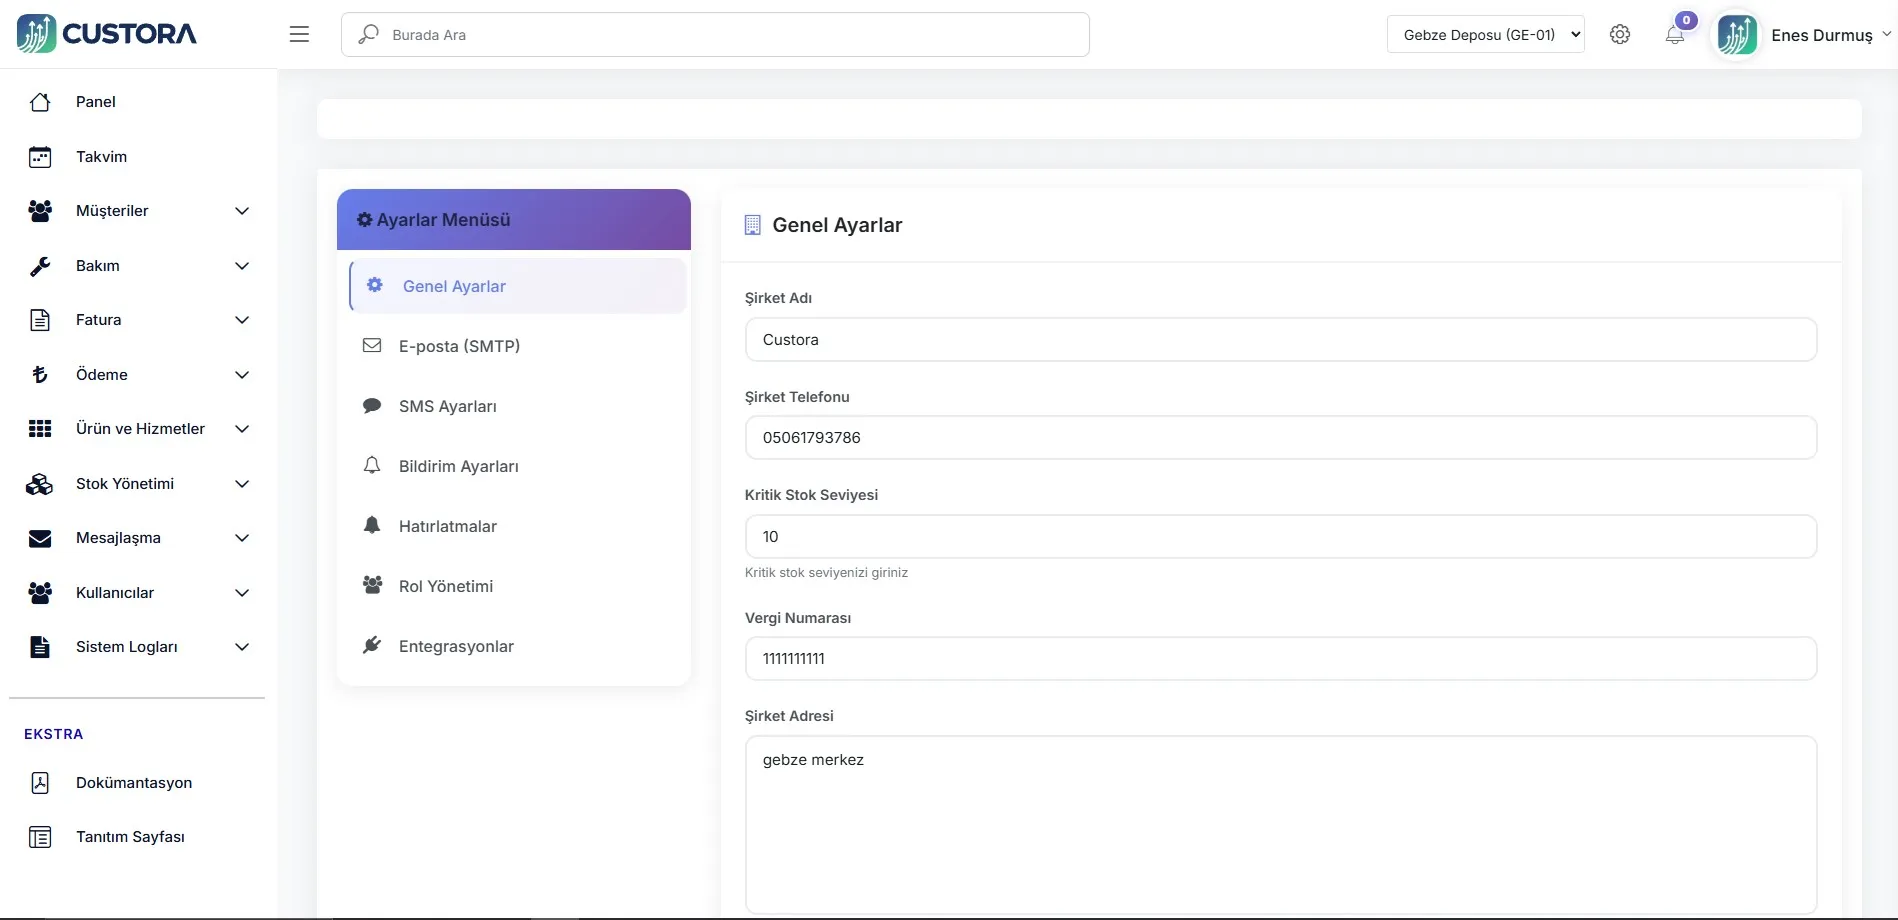Go to Entegrasyonlar settings
The image size is (1898, 920).
click(x=456, y=646)
